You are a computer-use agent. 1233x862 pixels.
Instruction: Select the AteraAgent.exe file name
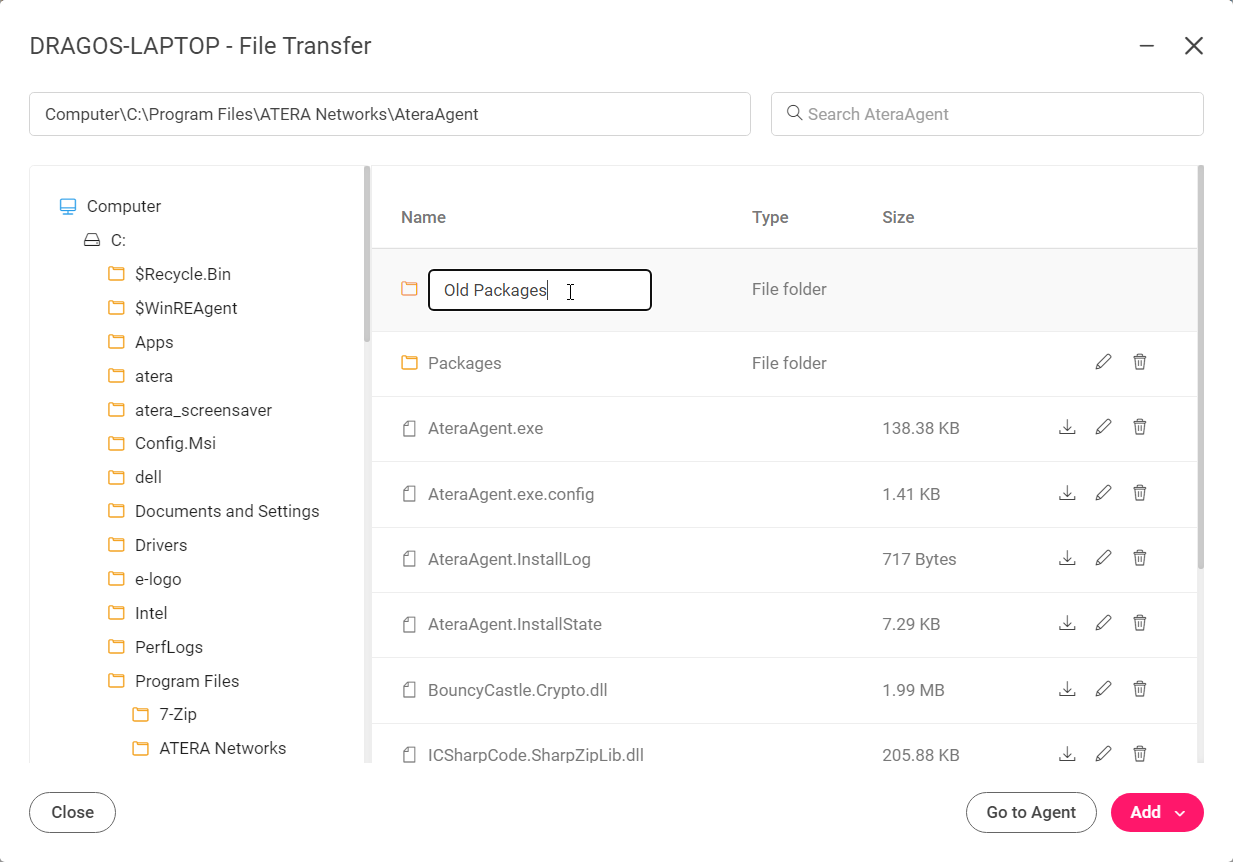[485, 428]
